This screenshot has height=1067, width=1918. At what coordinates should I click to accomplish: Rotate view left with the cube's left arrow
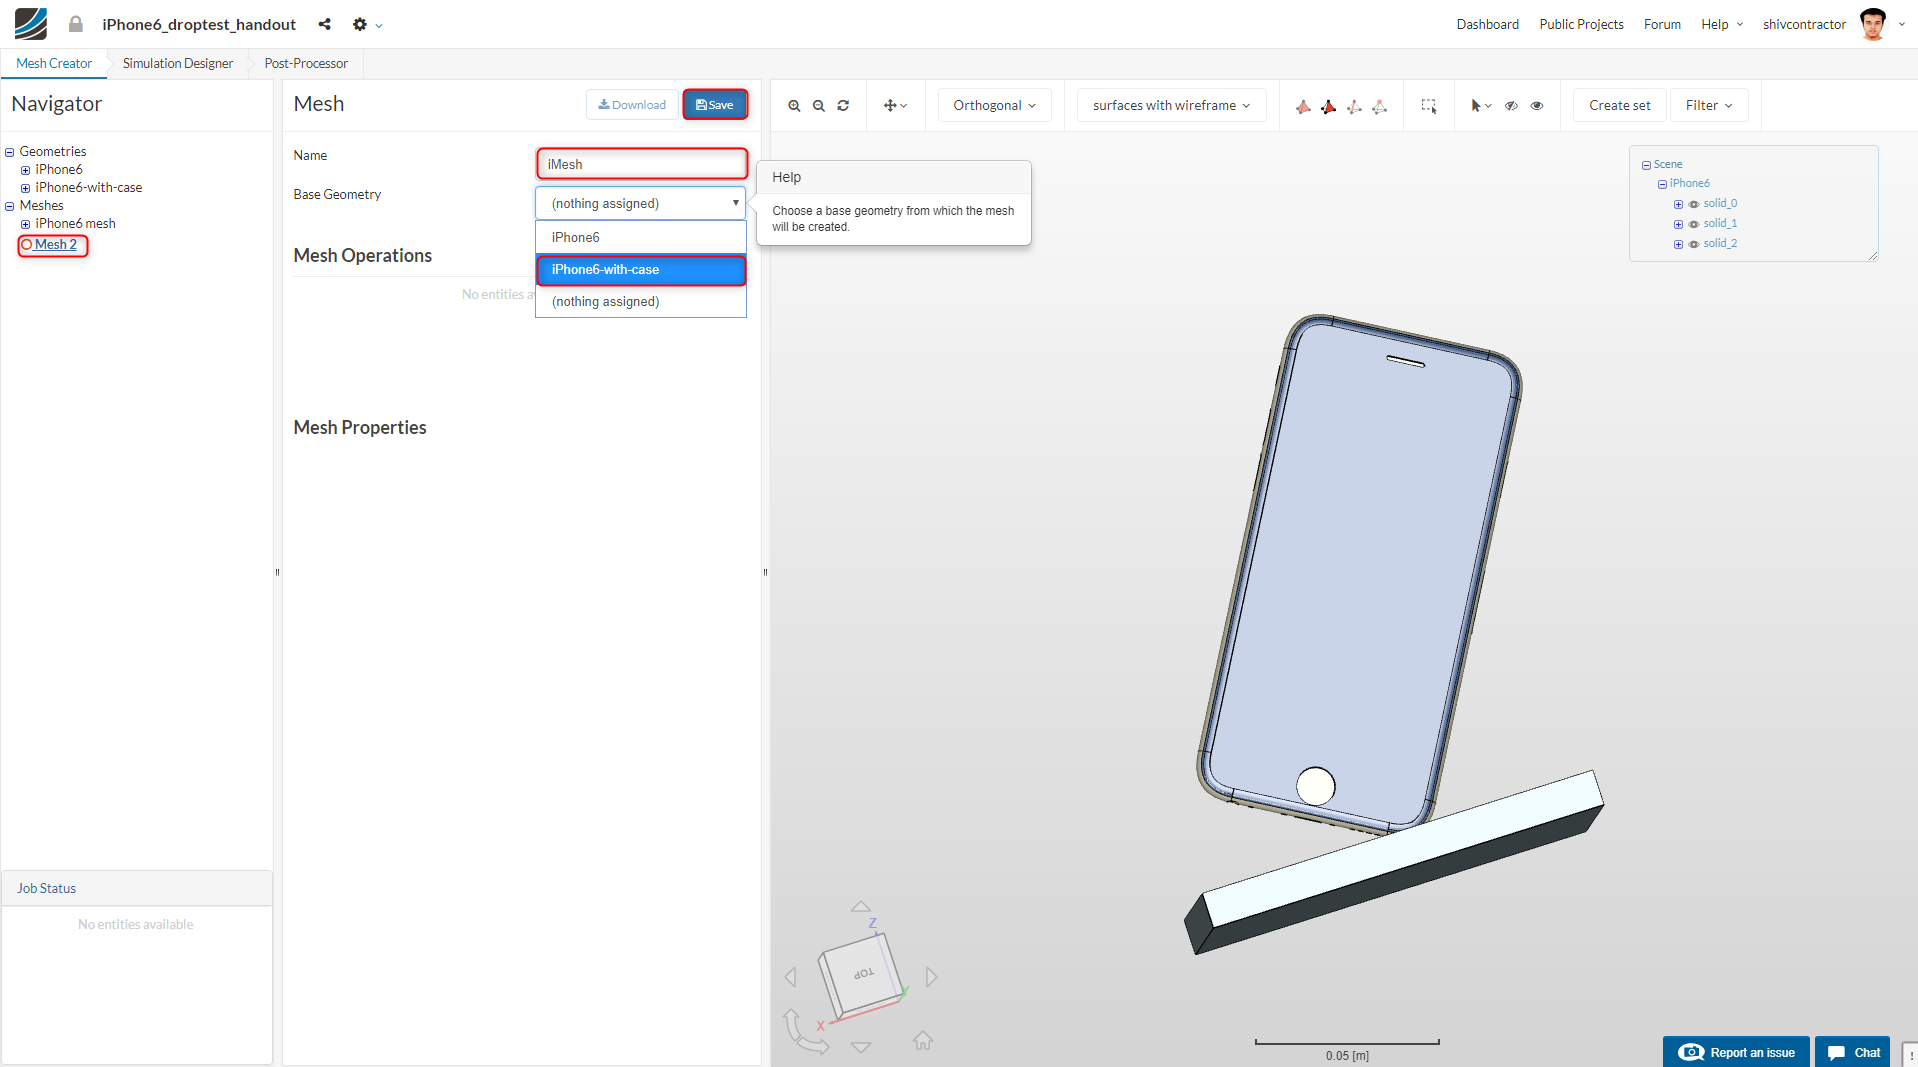[x=791, y=976]
